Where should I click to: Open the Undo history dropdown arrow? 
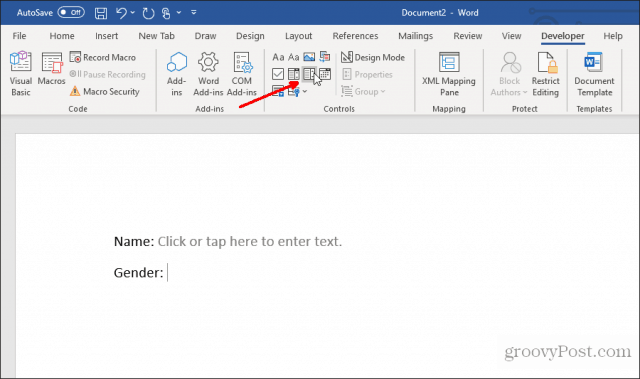click(133, 13)
